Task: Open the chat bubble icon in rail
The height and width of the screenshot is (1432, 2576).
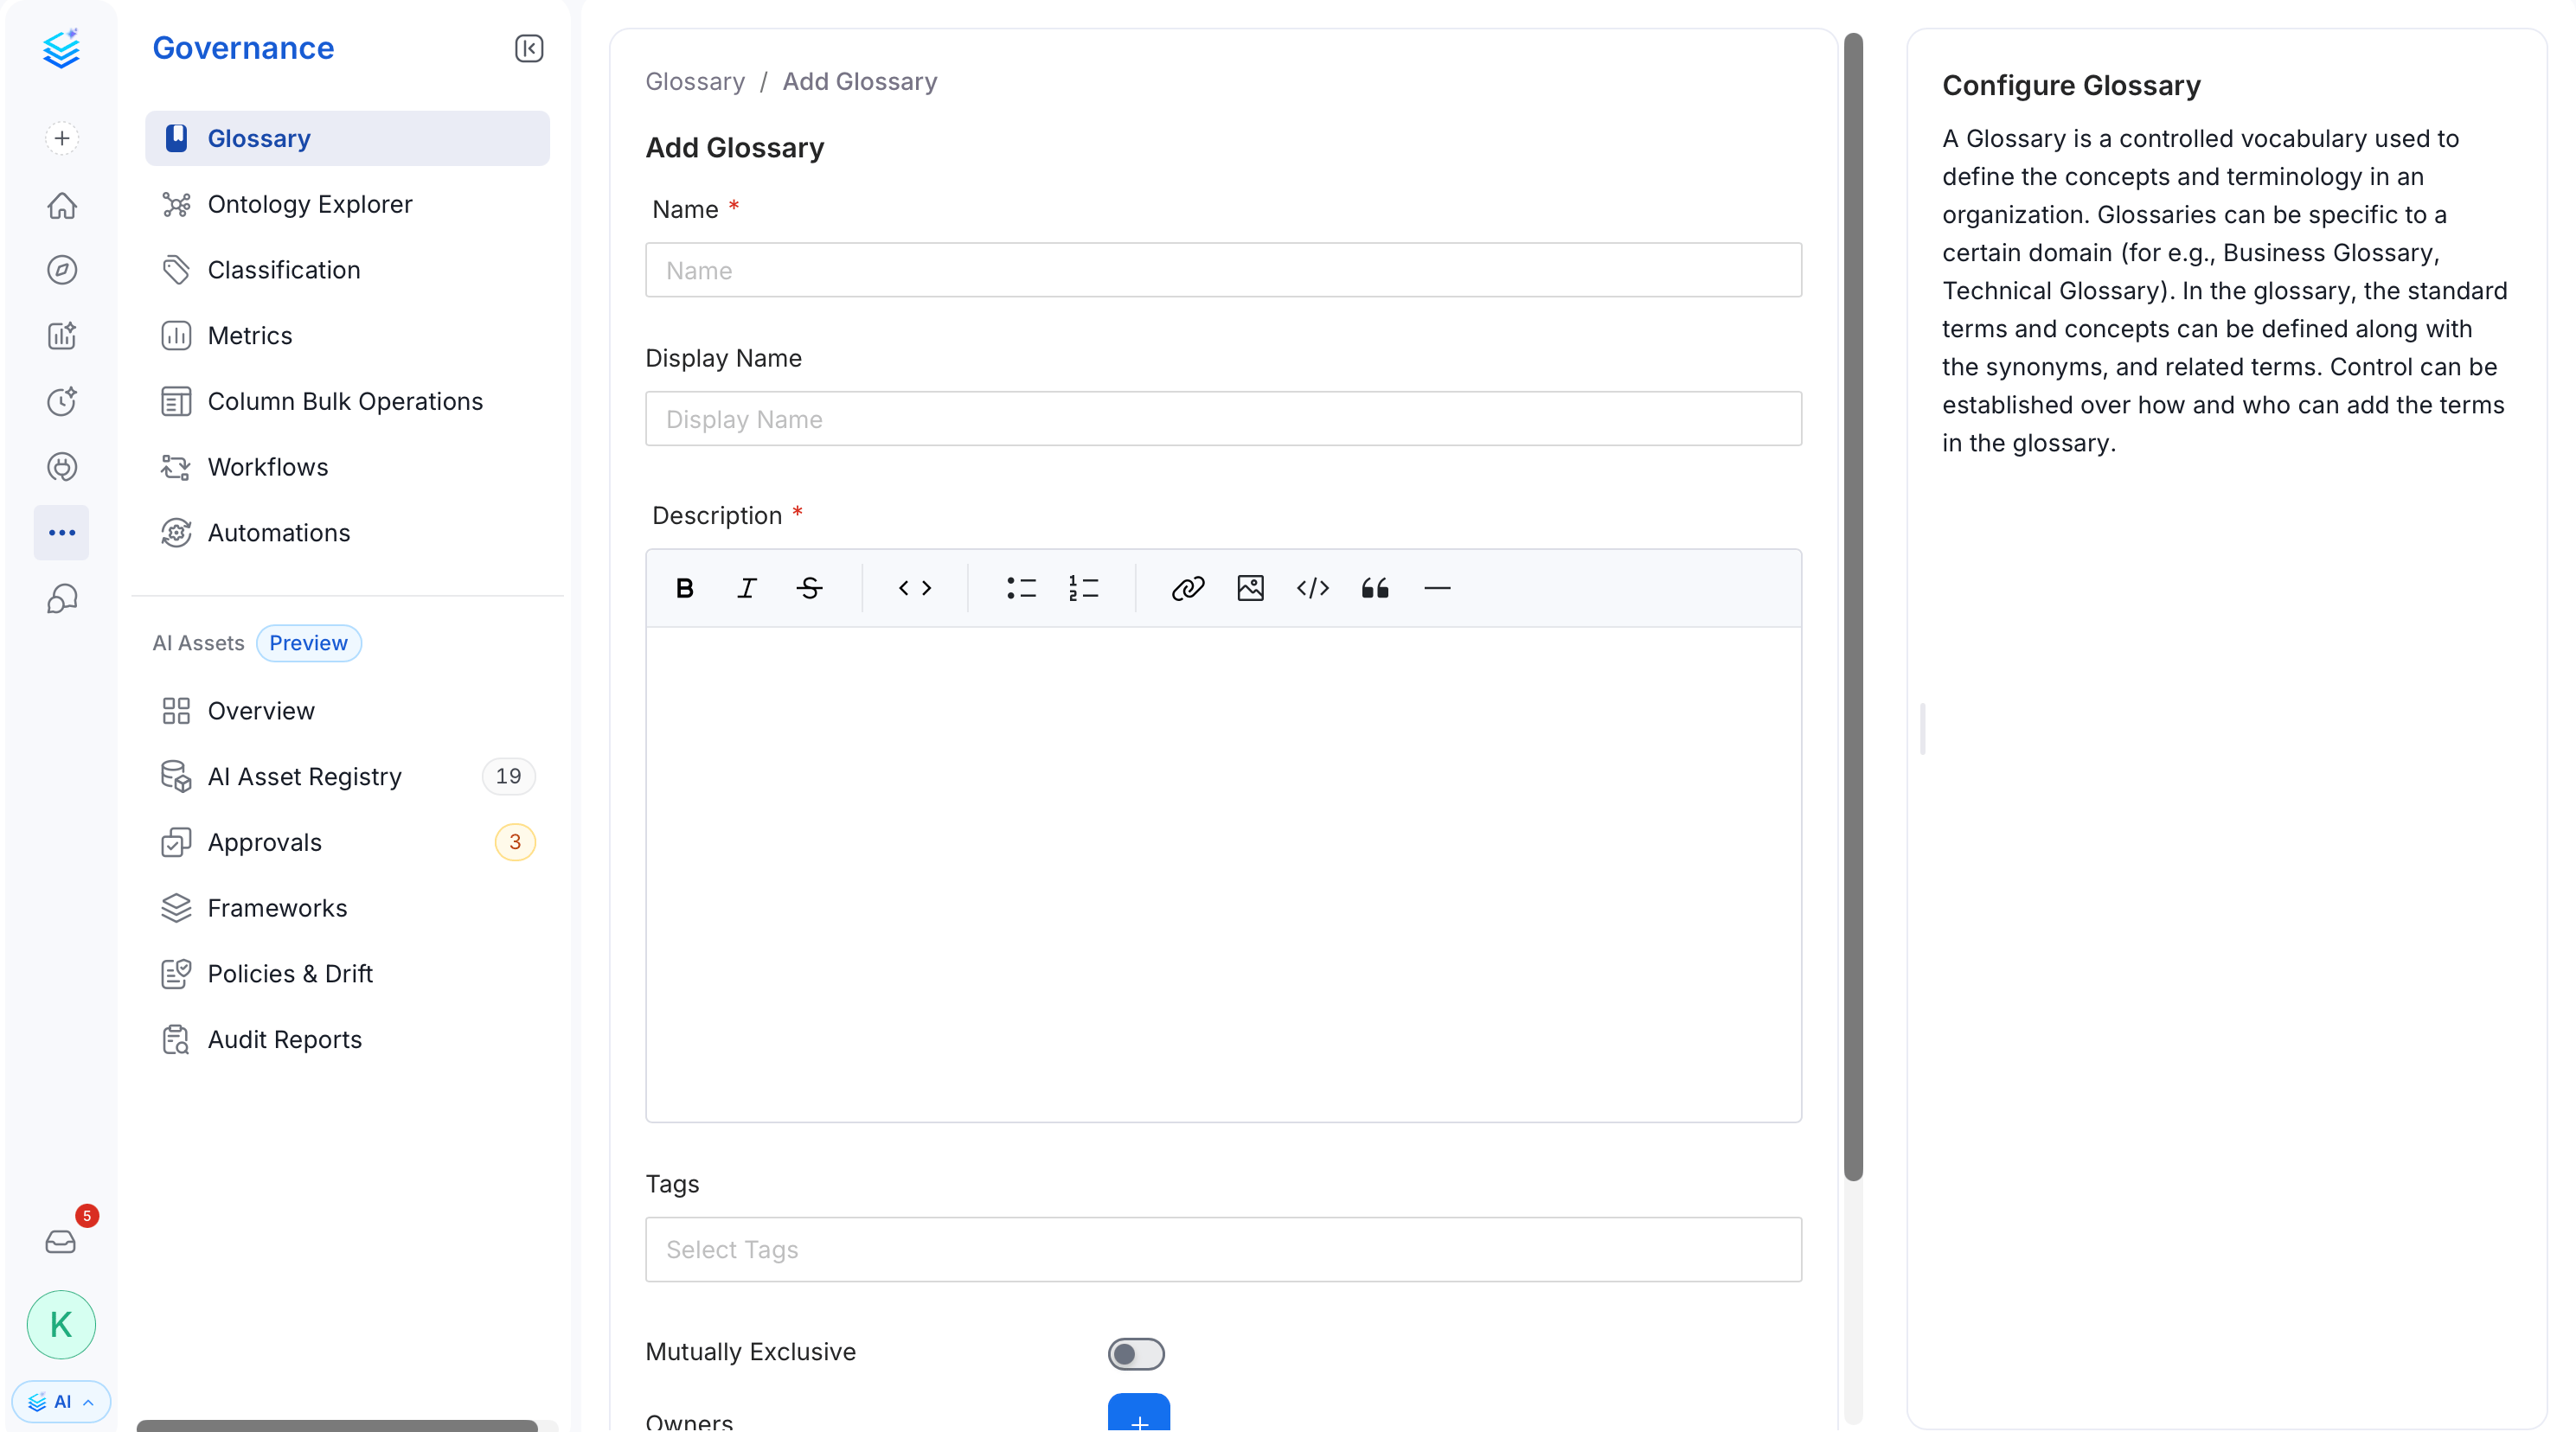Action: click(62, 599)
